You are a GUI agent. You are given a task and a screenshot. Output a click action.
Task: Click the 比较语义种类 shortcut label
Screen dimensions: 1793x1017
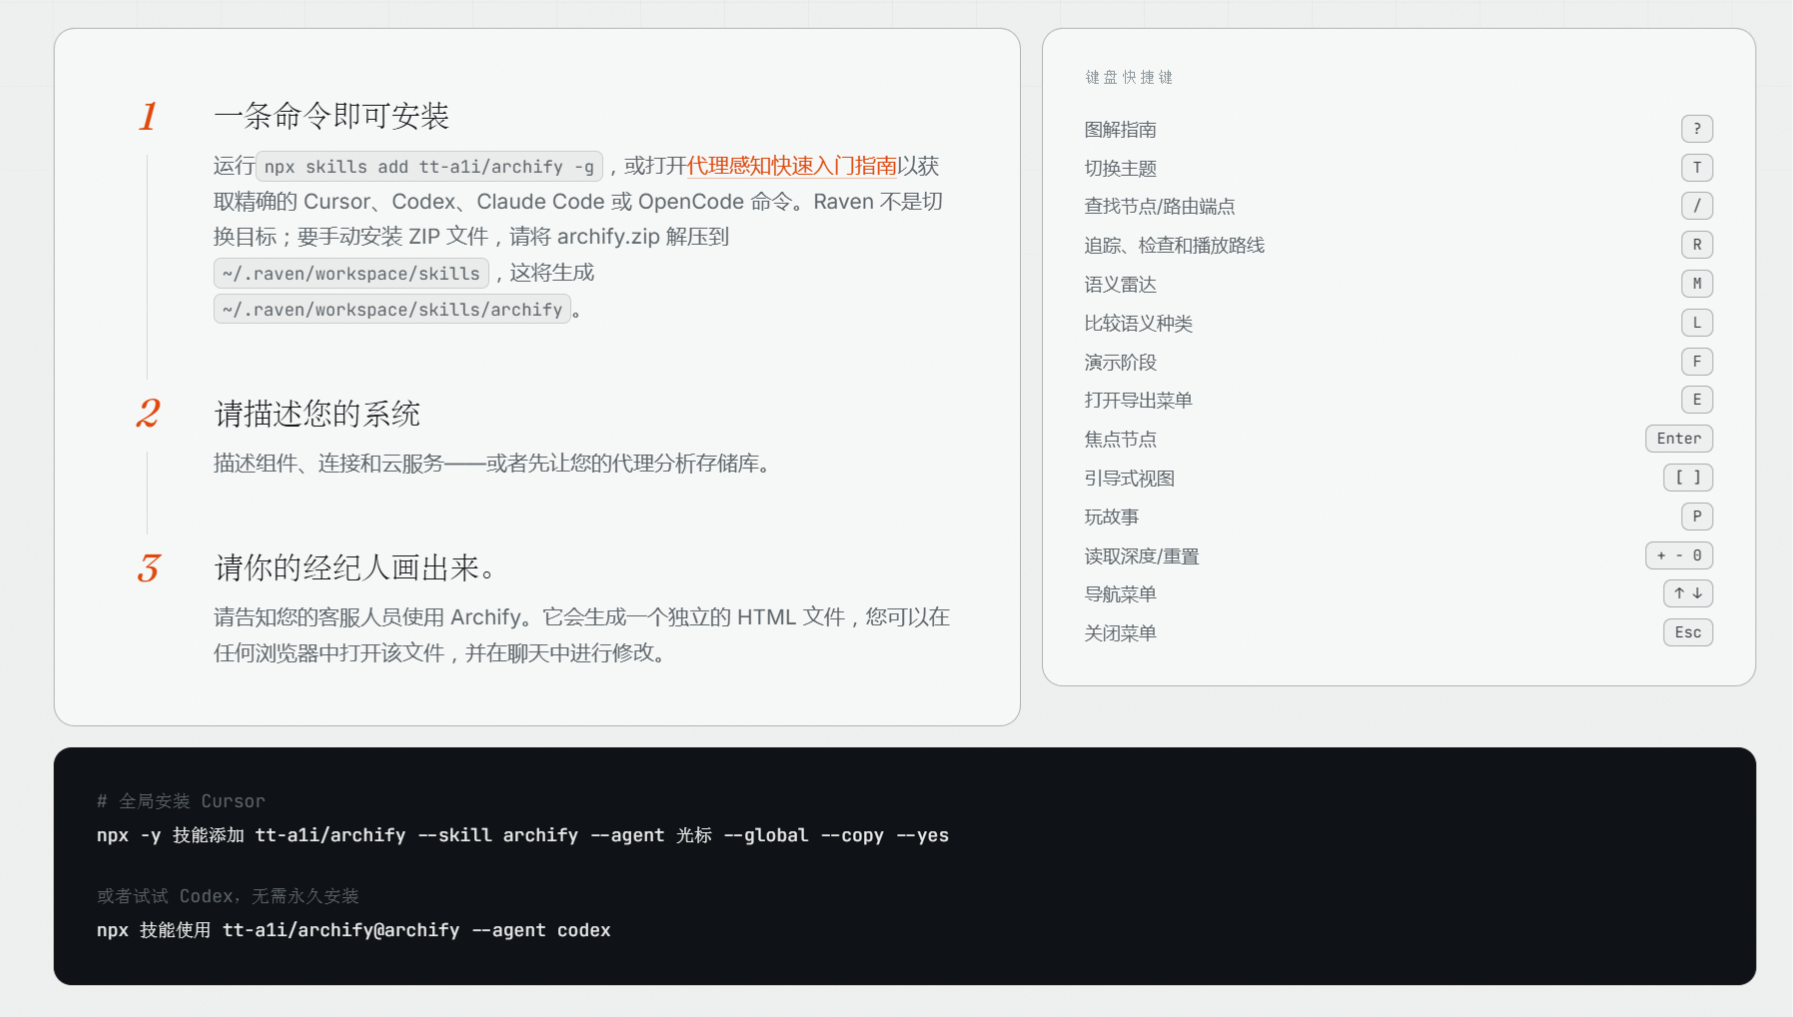pos(1139,323)
